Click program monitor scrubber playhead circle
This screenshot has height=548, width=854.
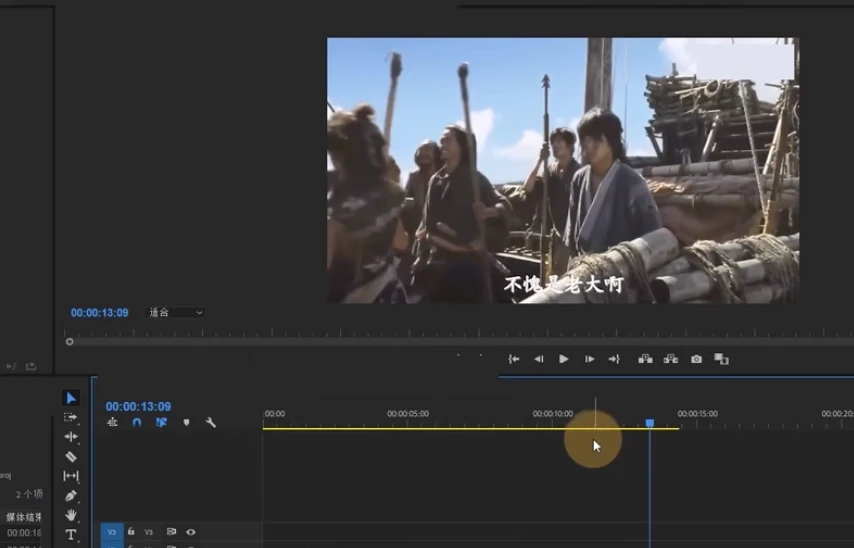[x=69, y=342]
